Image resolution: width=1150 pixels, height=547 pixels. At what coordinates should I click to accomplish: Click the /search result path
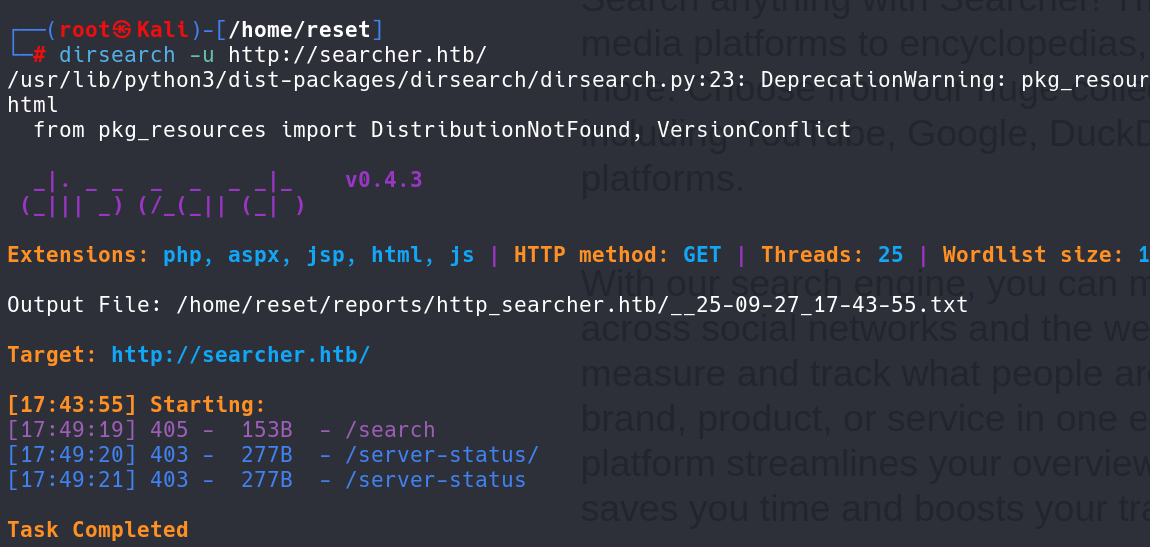(x=390, y=430)
